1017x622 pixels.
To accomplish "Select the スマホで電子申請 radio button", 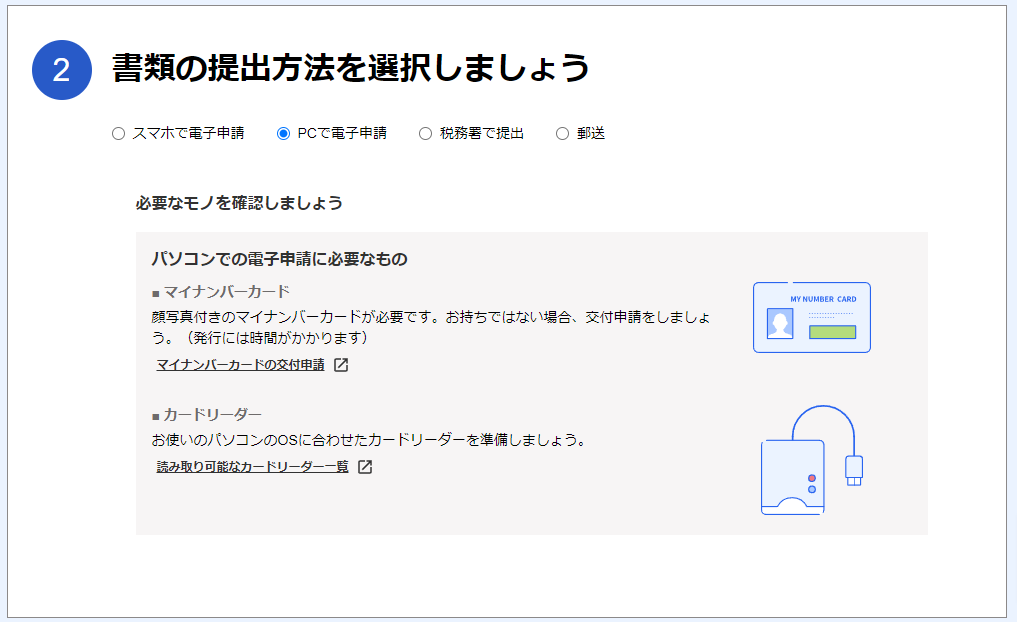I will (x=119, y=133).
